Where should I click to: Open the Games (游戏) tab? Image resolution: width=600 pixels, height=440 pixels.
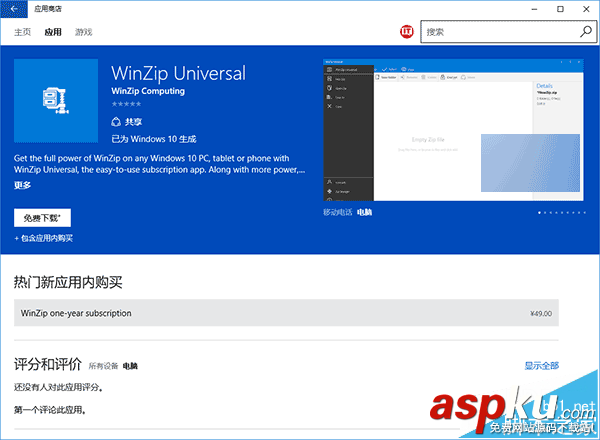(83, 32)
